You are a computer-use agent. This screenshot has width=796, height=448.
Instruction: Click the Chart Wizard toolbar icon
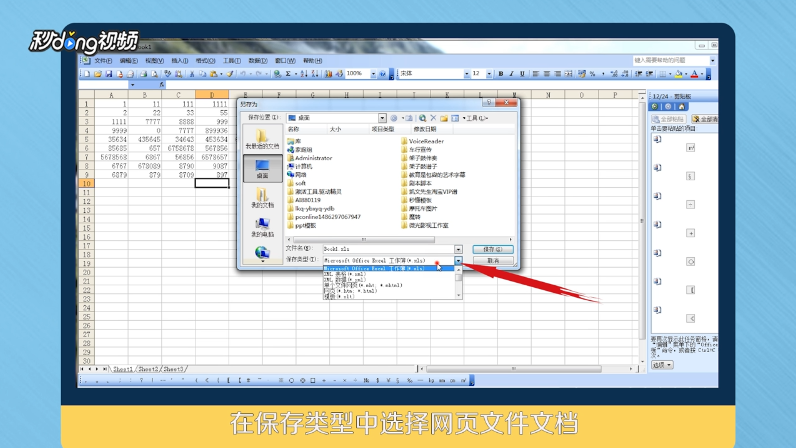click(328, 74)
